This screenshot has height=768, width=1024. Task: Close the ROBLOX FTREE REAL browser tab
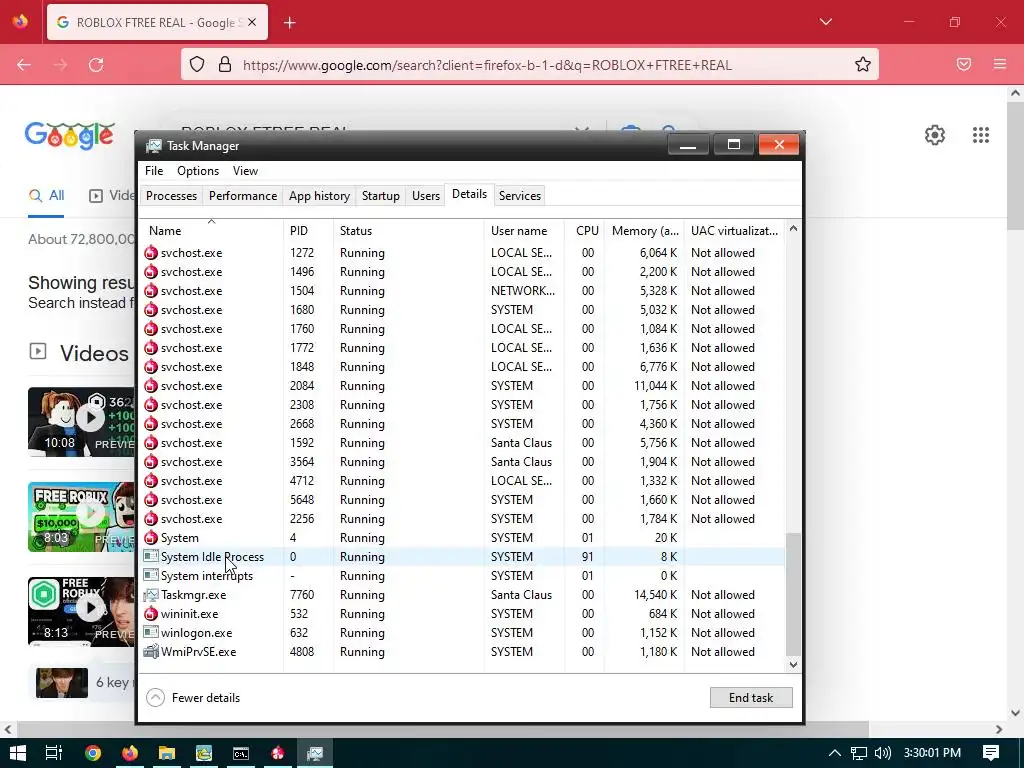pos(252,22)
